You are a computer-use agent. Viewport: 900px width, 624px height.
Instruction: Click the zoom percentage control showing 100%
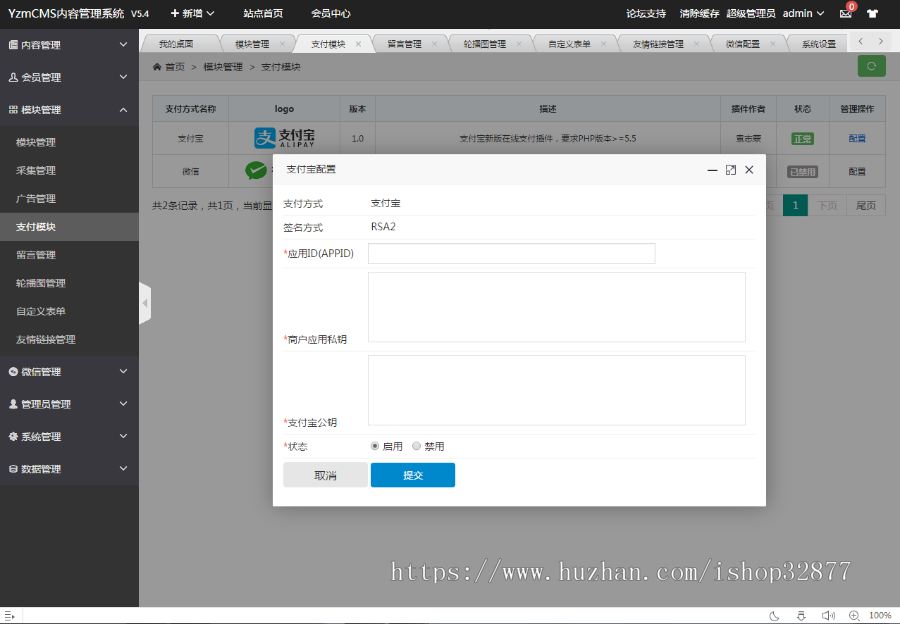point(879,616)
